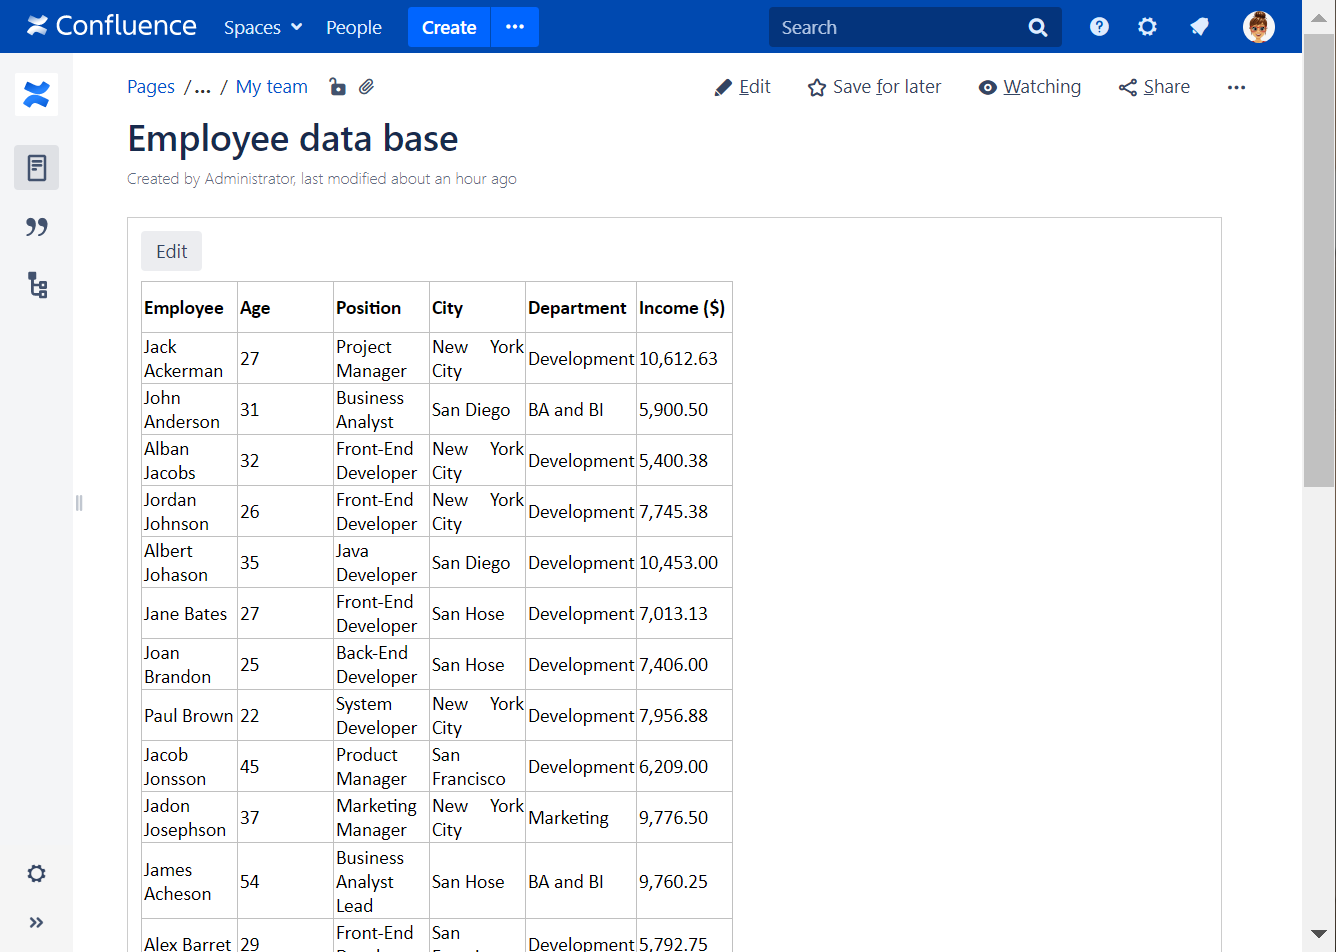Expand the Create ellipsis options

(515, 27)
